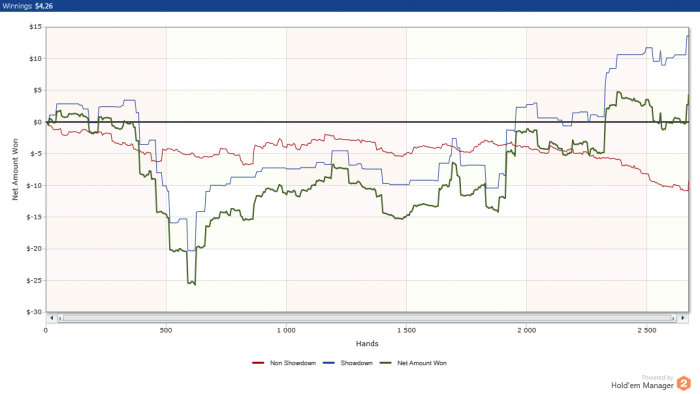700x394 pixels.
Task: Click the 1 000 hands x-axis label
Action: coord(286,331)
